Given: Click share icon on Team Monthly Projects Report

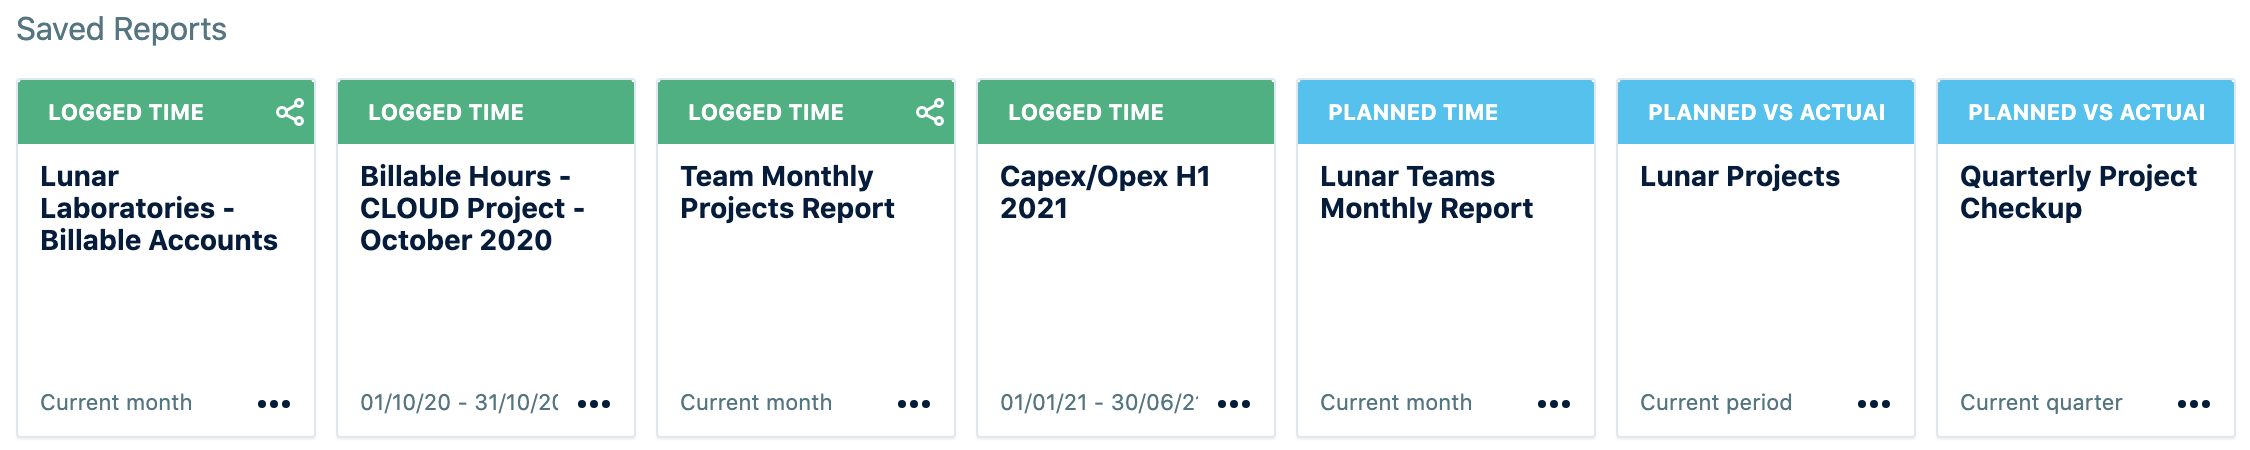Looking at the screenshot, I should pyautogui.click(x=930, y=112).
